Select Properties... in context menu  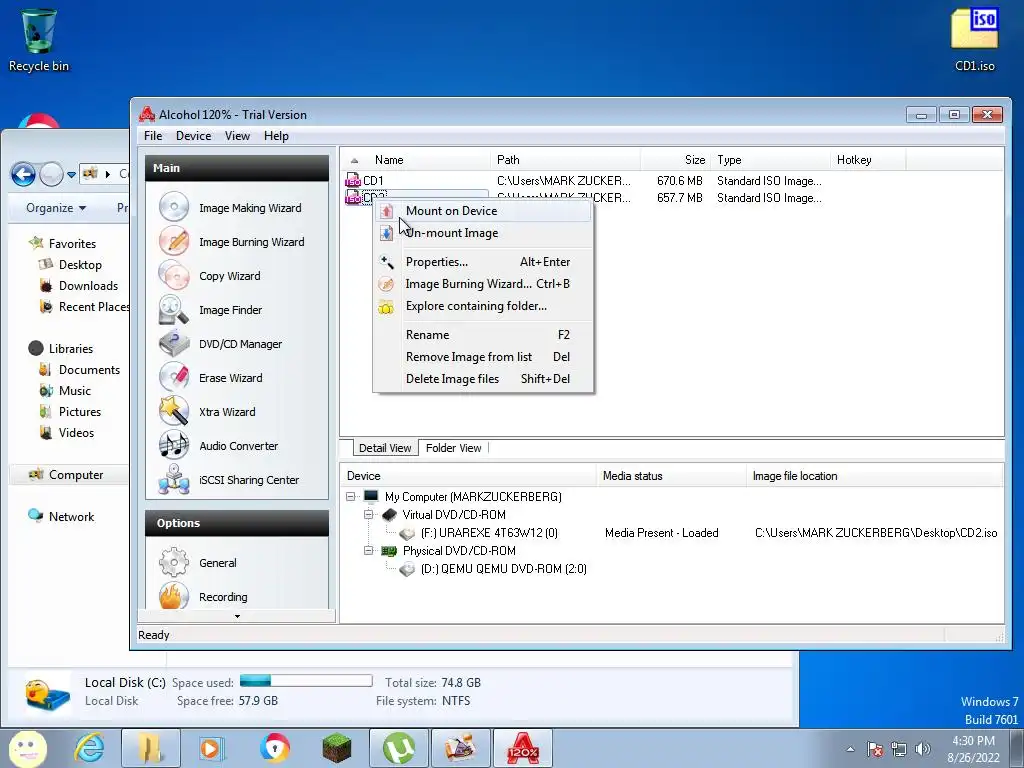(x=483, y=262)
